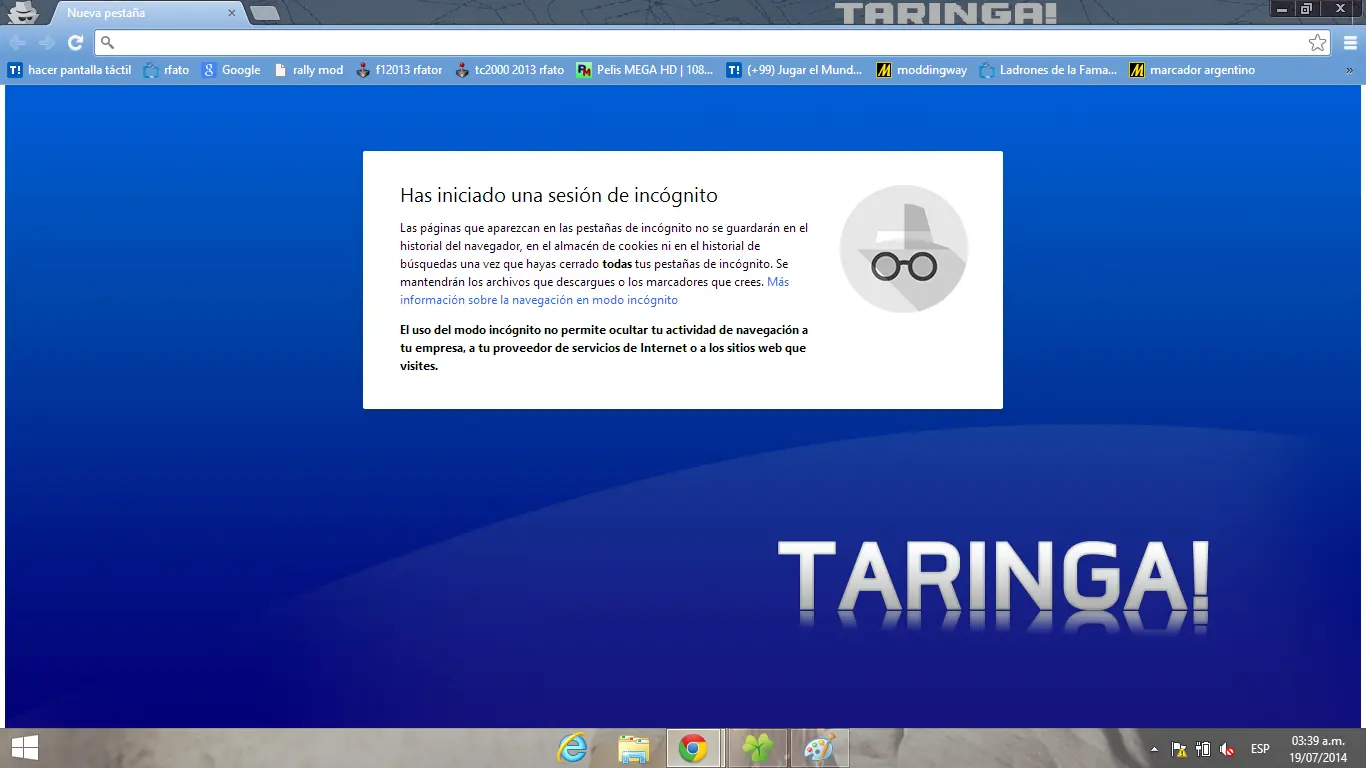Open the 'moddingway' bookmark
The image size is (1366, 768).
pyautogui.click(x=921, y=70)
